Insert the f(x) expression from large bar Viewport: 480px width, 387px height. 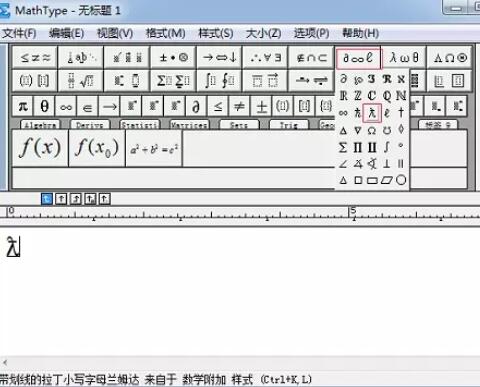pos(40,148)
